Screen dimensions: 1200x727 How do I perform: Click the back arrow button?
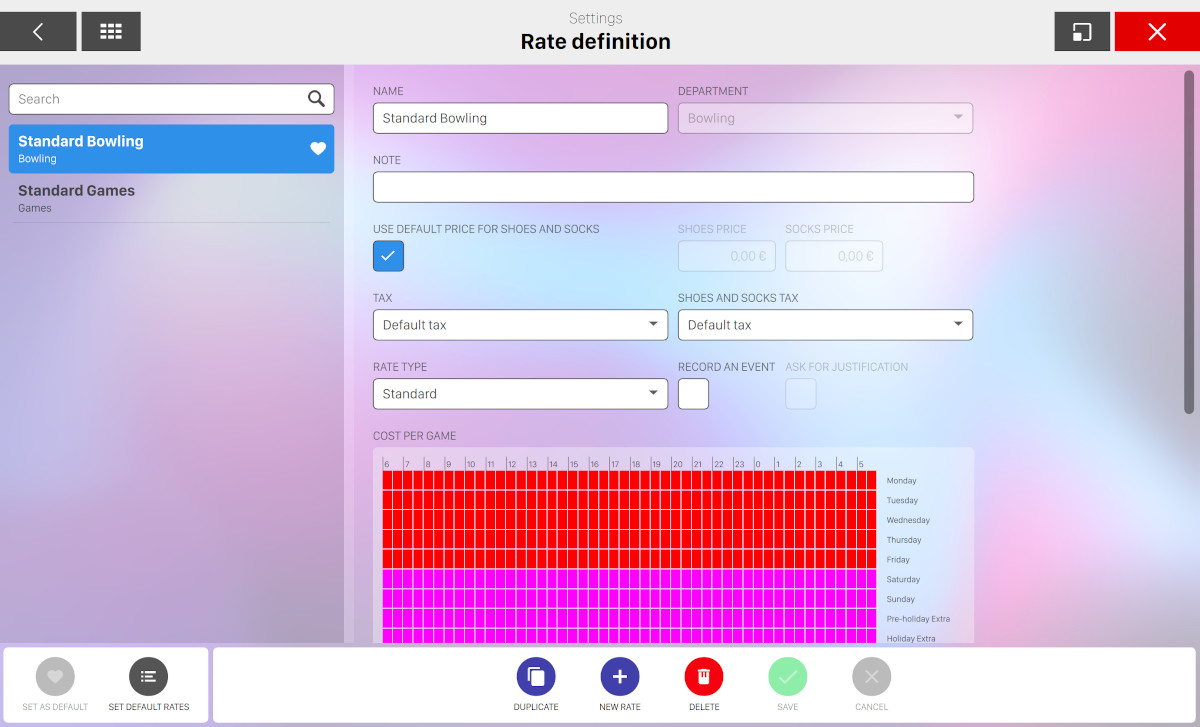[x=38, y=32]
